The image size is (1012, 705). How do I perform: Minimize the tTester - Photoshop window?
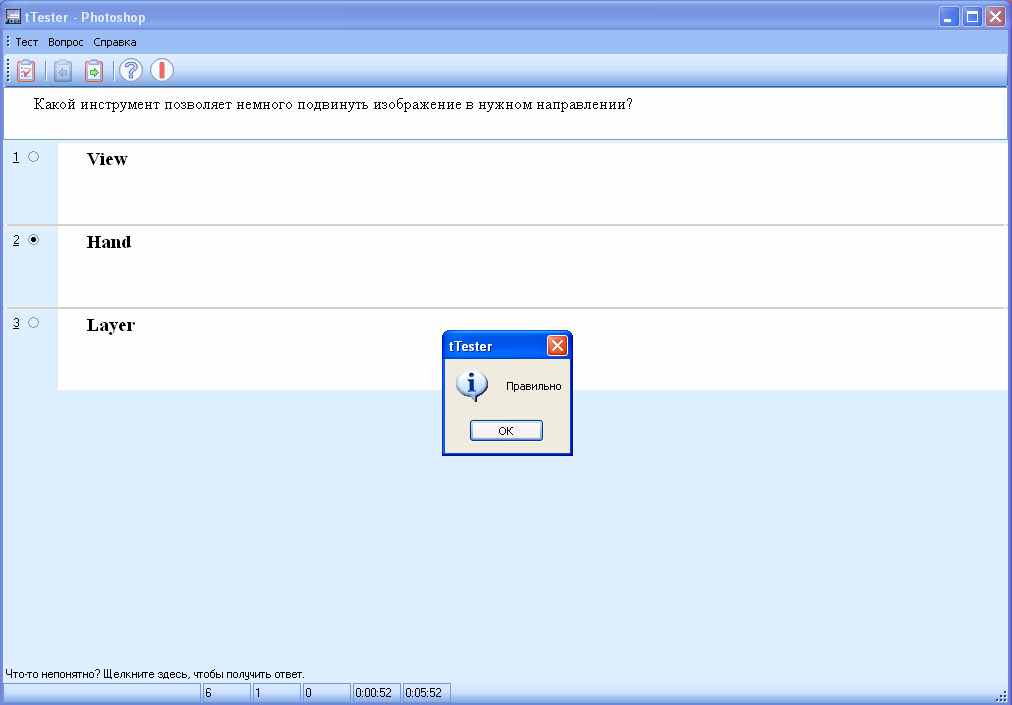[x=949, y=17]
